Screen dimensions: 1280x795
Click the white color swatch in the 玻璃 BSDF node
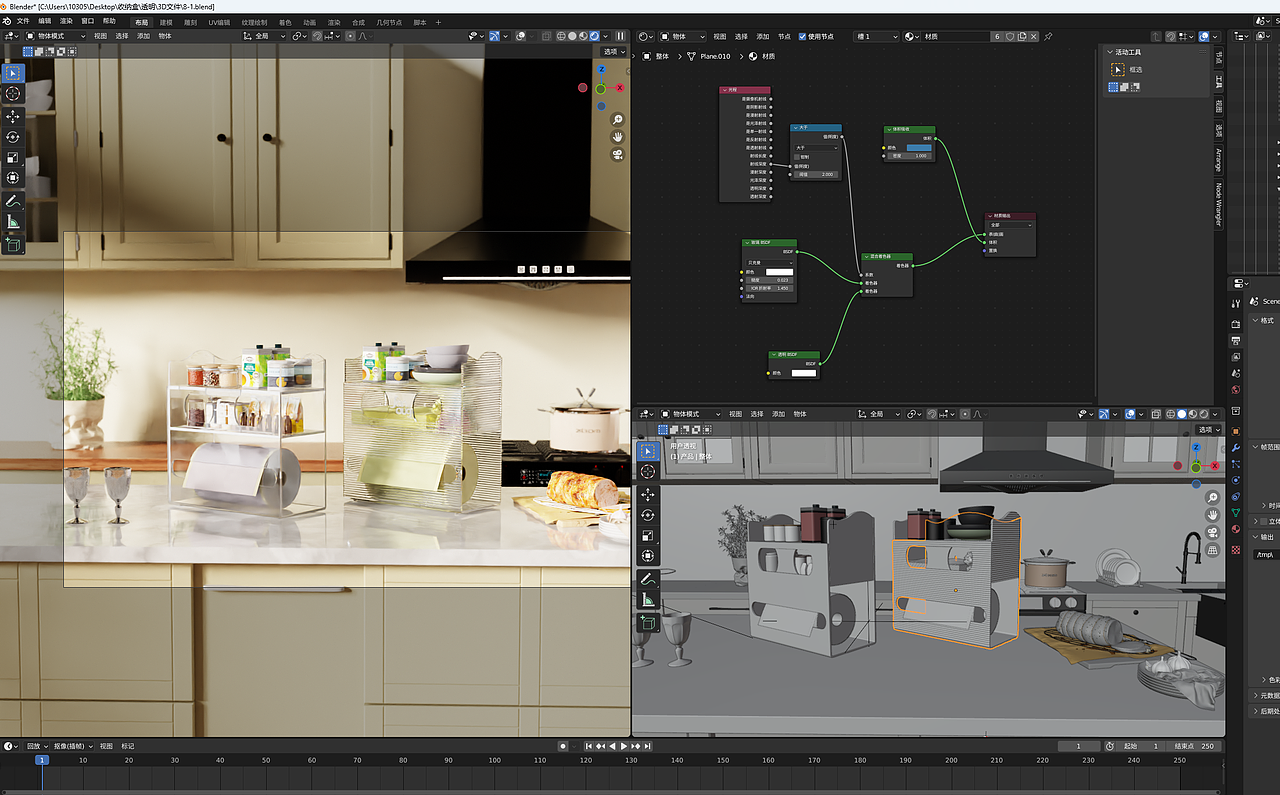coord(779,272)
